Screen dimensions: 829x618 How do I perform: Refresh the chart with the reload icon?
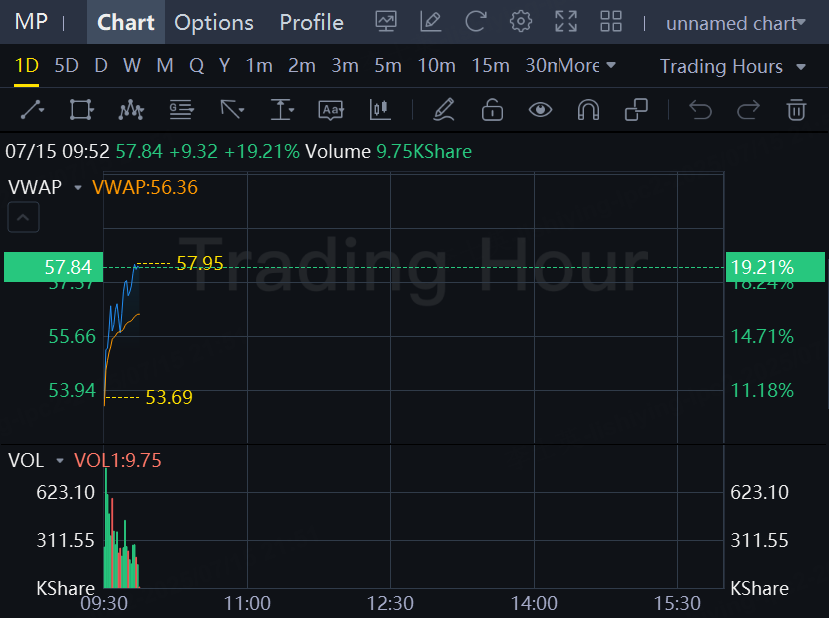[475, 22]
